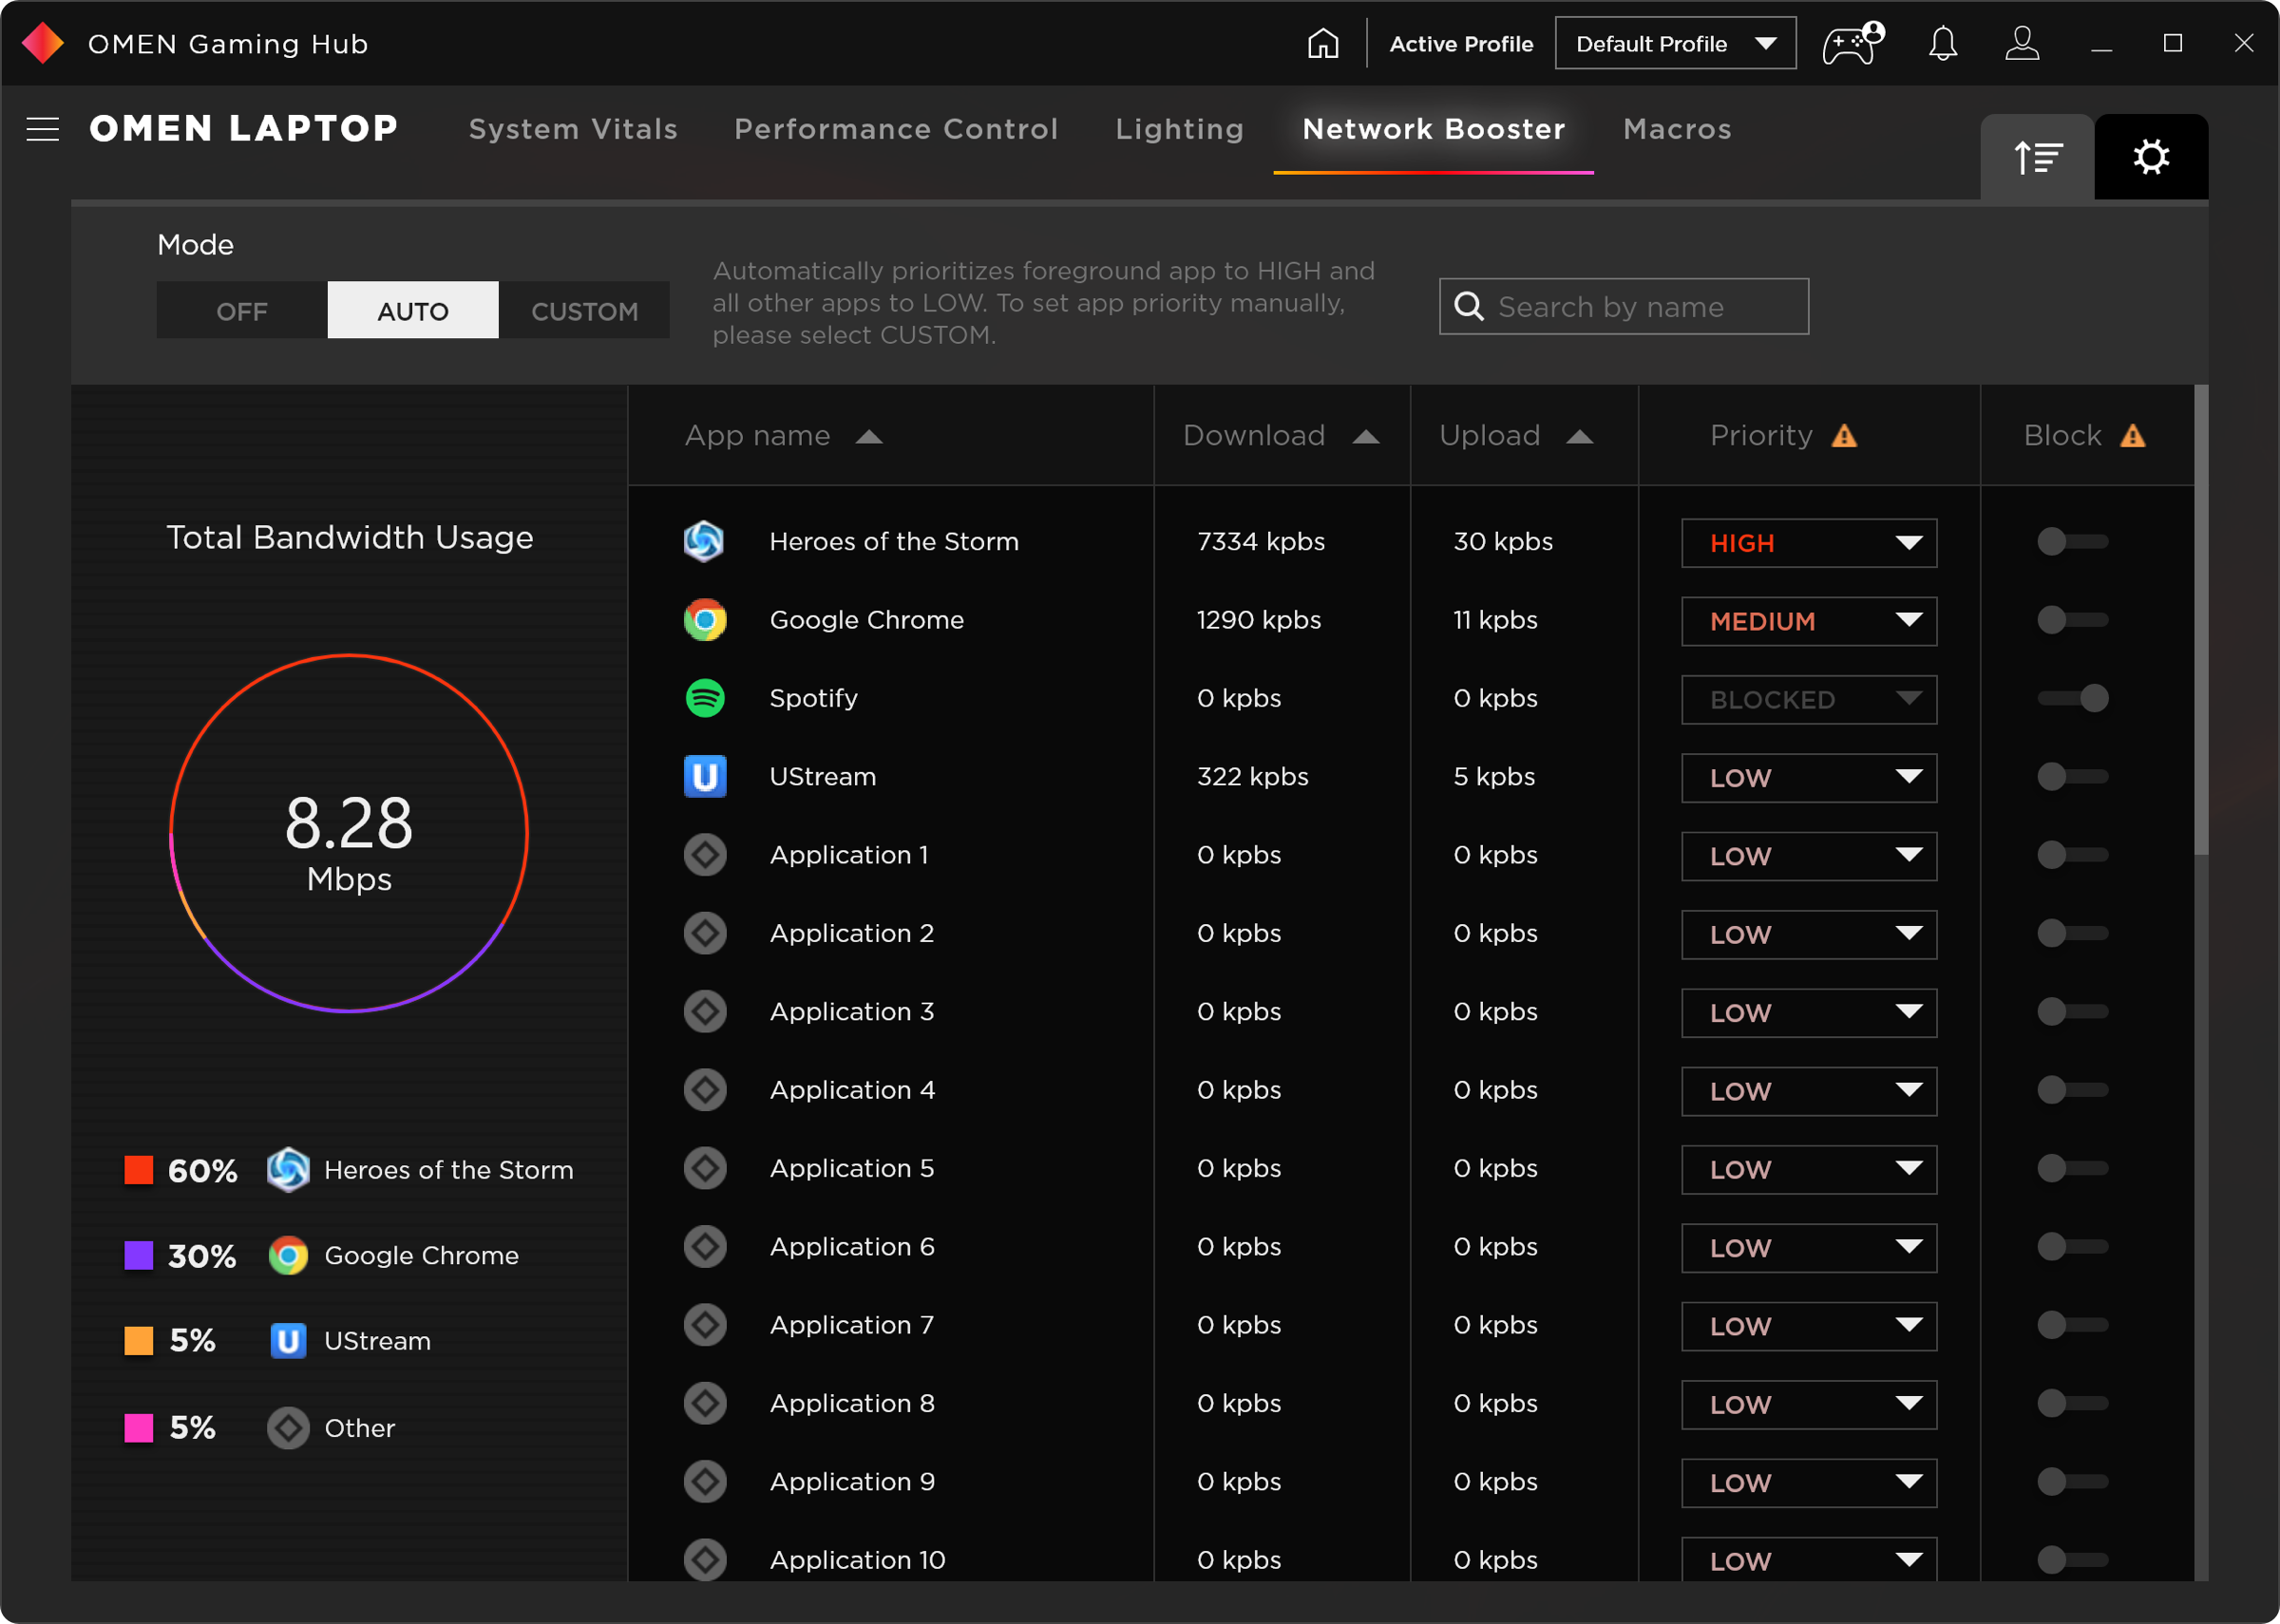The image size is (2280, 1624).
Task: Click the UStream app icon
Action: (x=703, y=775)
